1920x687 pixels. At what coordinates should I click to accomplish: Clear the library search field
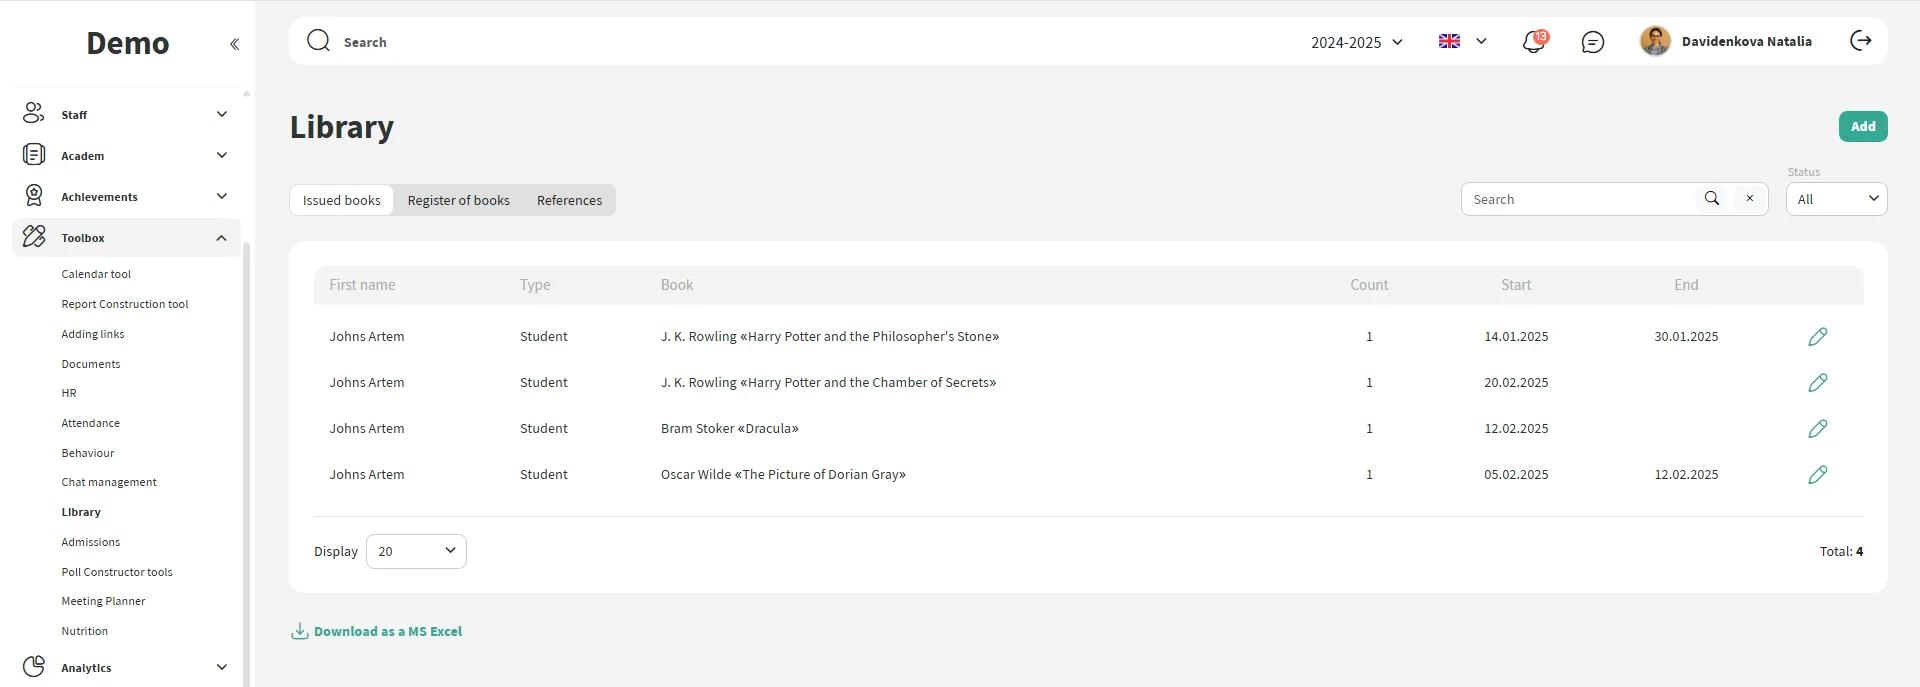[x=1750, y=199]
